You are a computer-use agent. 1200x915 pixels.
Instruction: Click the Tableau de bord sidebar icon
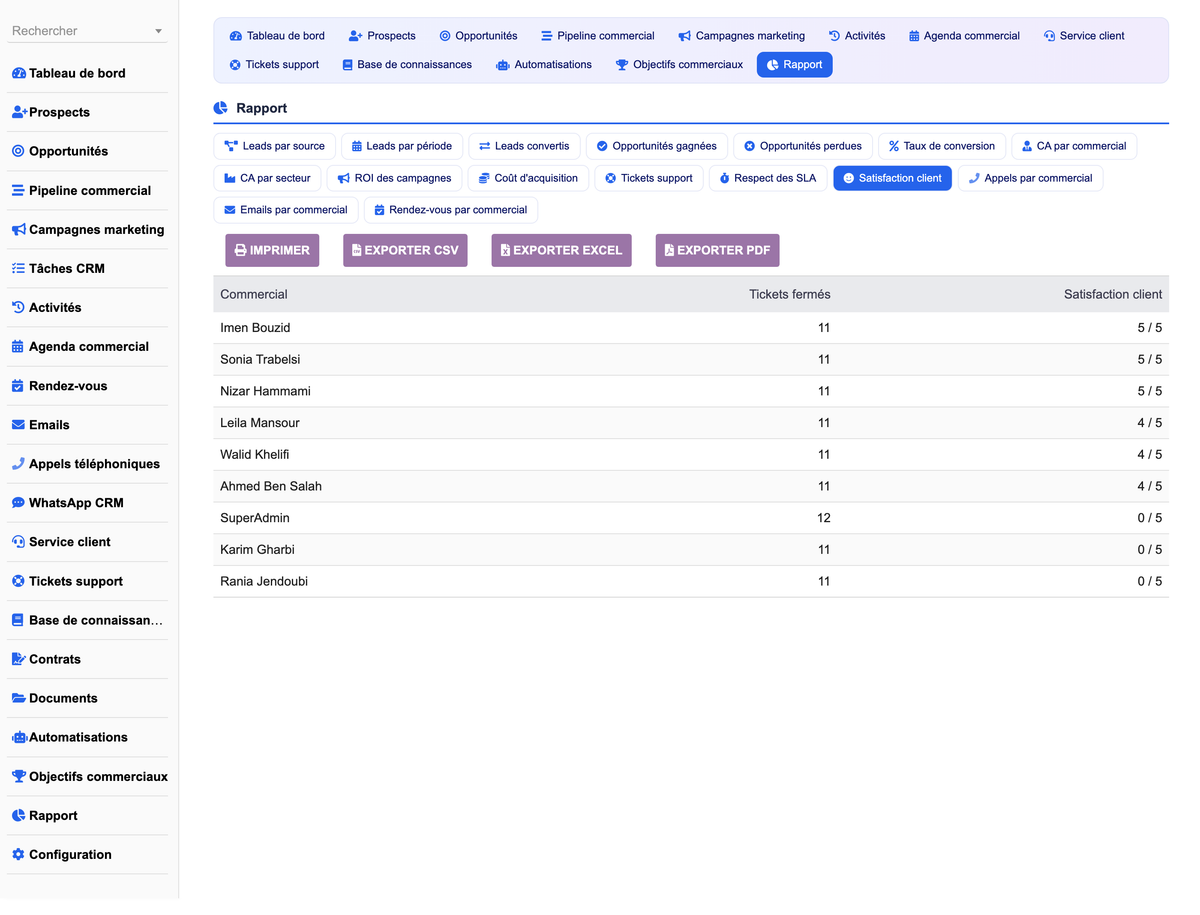coord(18,74)
